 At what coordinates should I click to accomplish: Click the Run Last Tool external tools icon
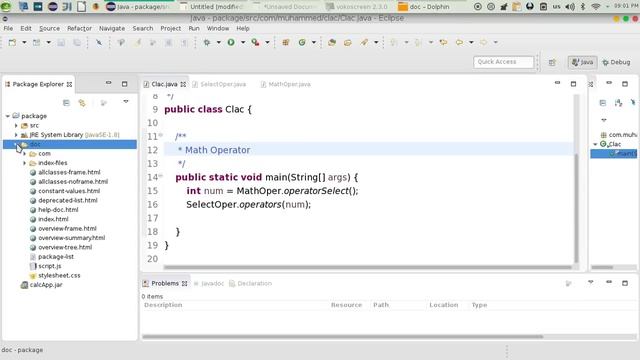(x=256, y=42)
